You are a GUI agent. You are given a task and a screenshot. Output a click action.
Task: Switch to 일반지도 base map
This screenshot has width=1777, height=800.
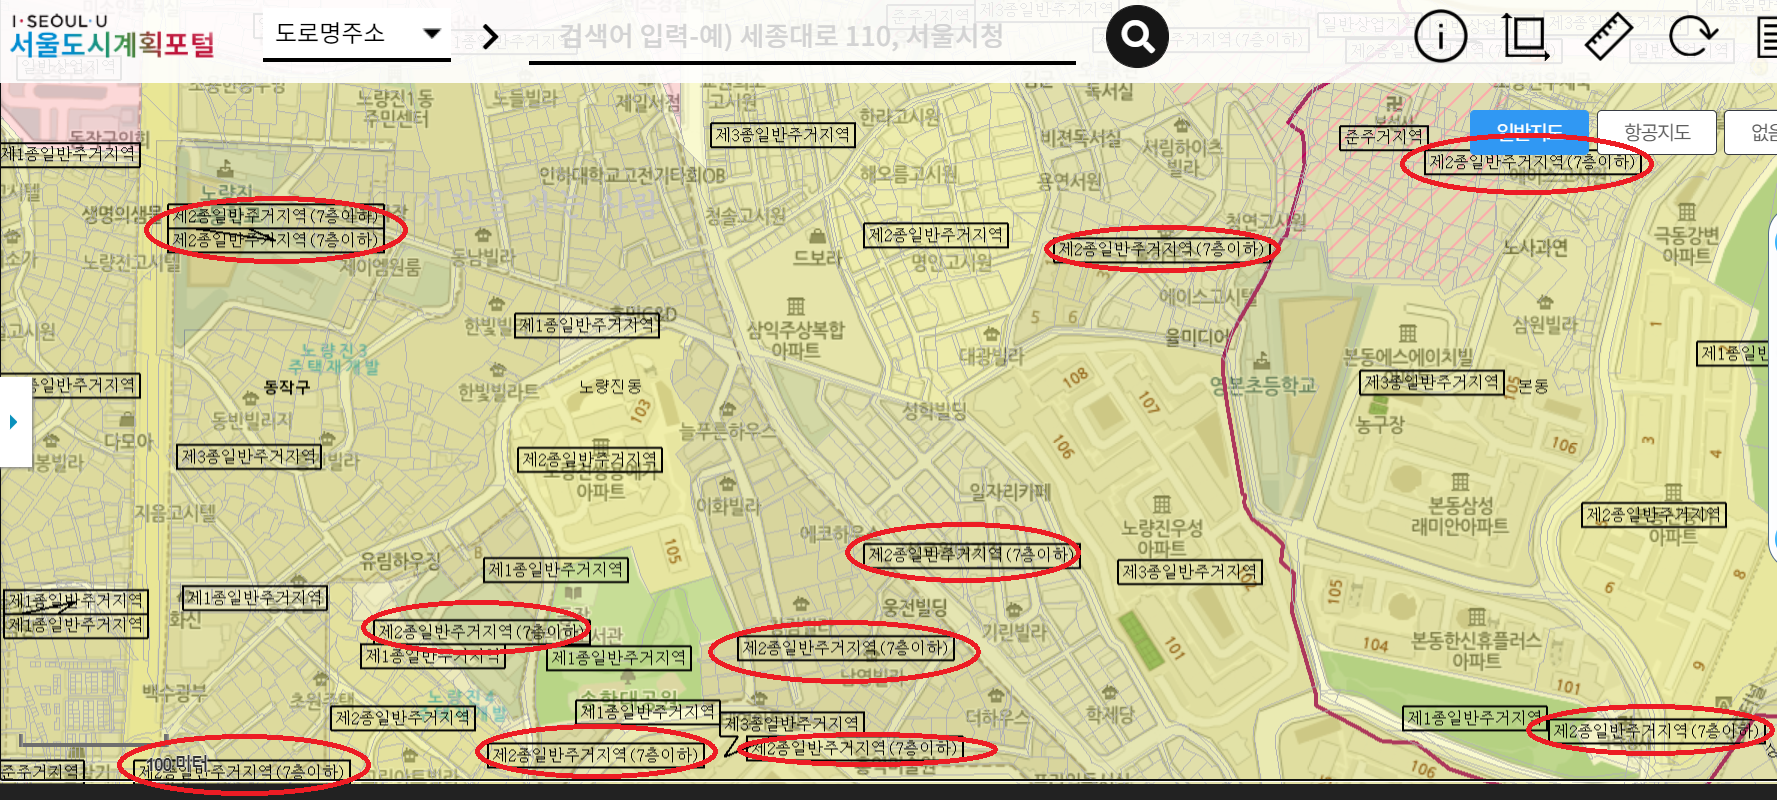(1529, 132)
